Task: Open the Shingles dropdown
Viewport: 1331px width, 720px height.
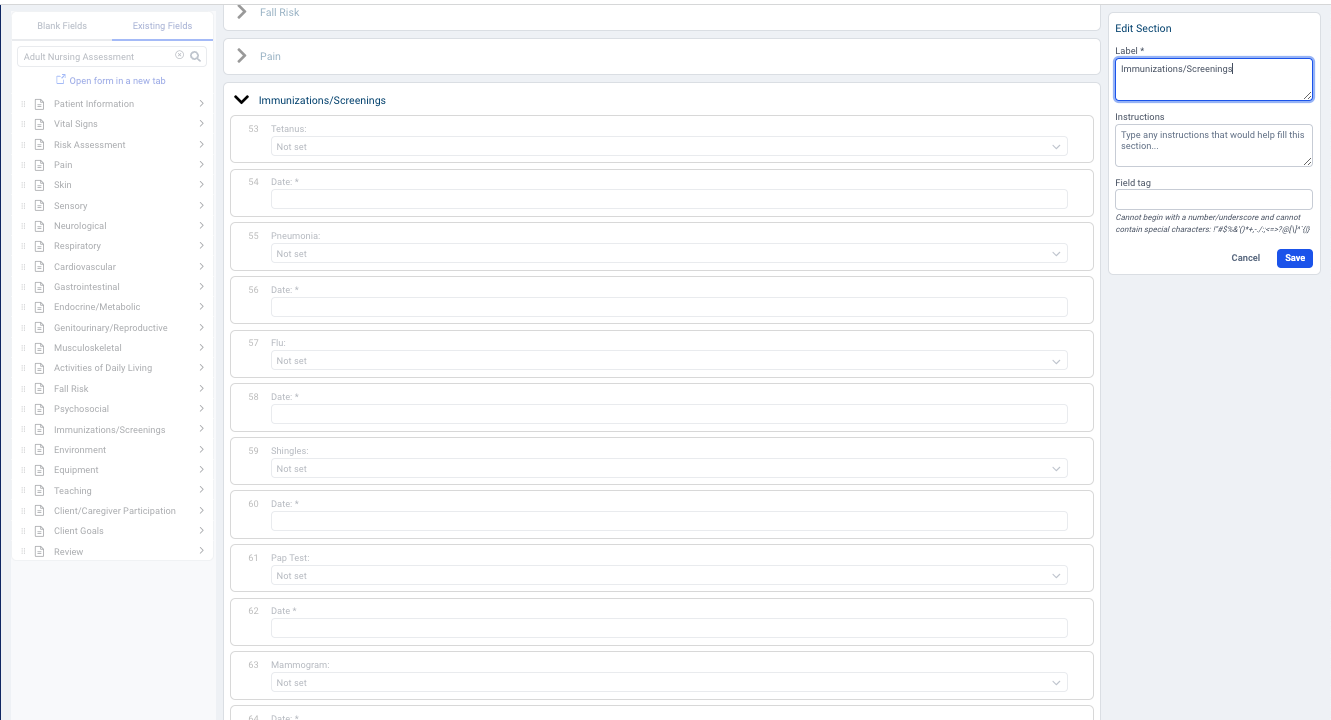Action: coord(669,469)
